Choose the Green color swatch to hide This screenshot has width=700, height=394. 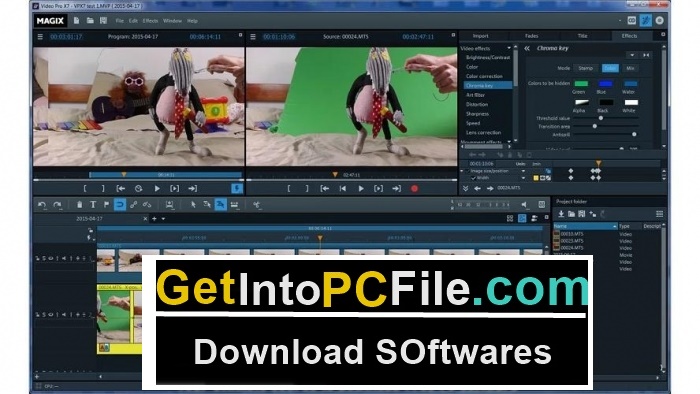click(581, 83)
